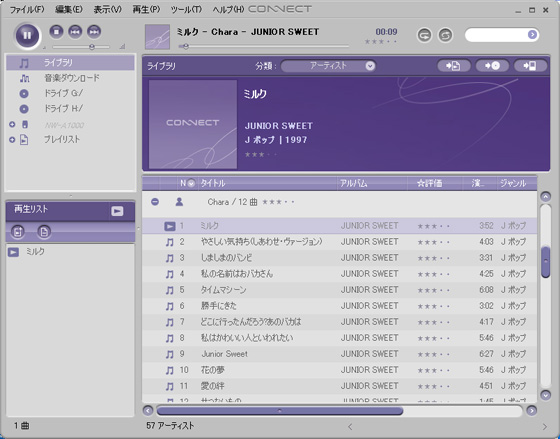Select track 2 やさしい気持ち
The width and height of the screenshot is (560, 439).
point(339,242)
